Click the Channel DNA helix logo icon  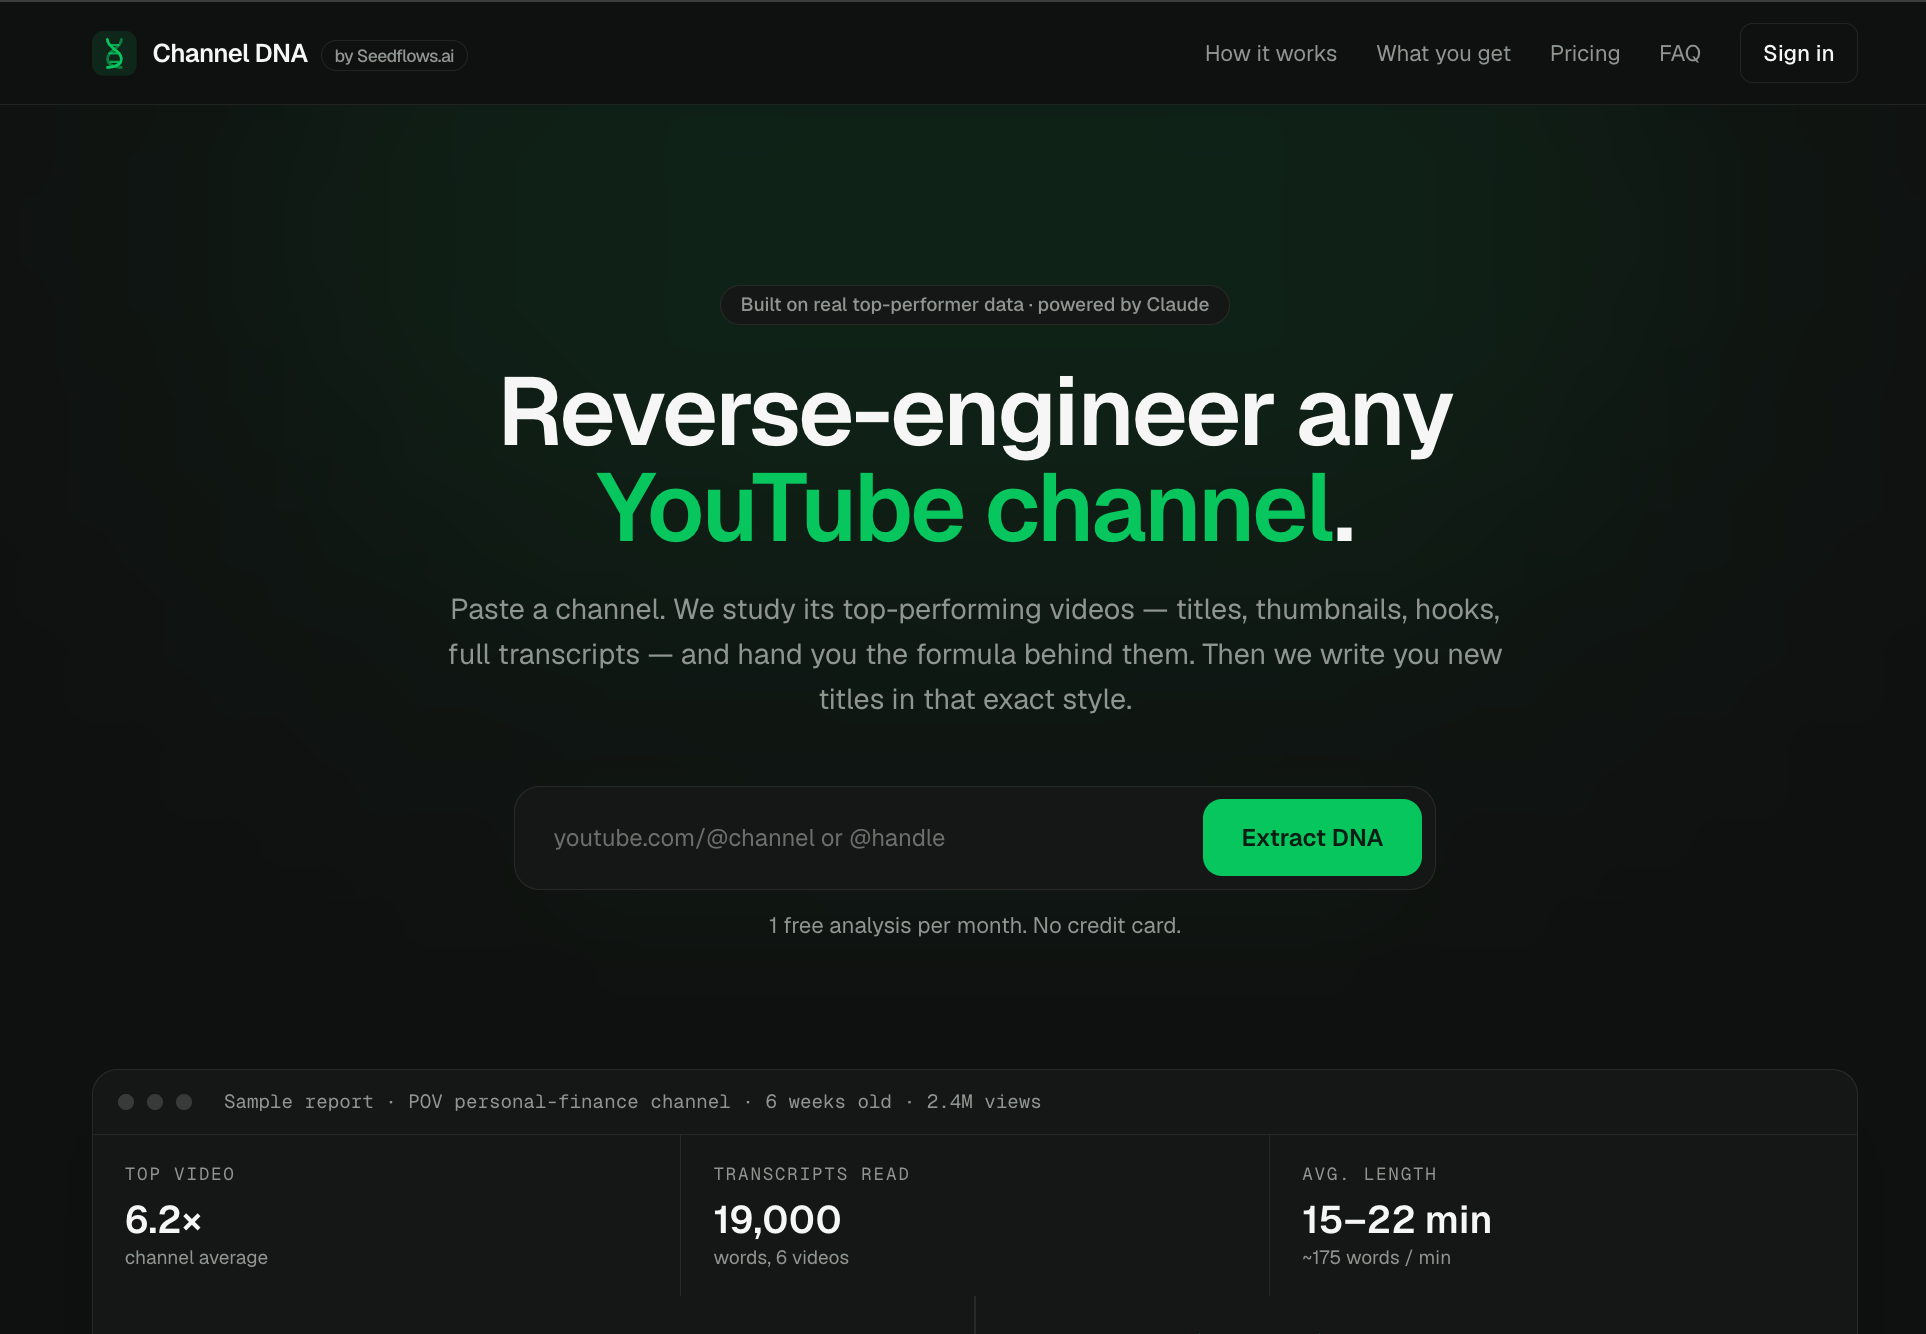pyautogui.click(x=114, y=53)
